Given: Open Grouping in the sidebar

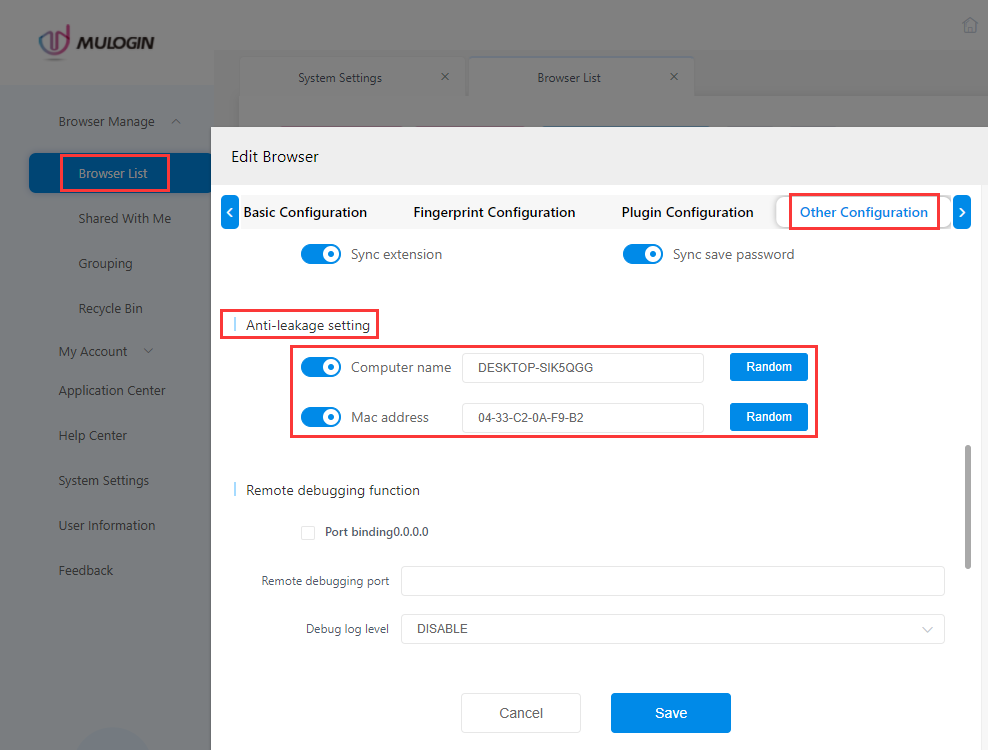Looking at the screenshot, I should click(x=105, y=263).
